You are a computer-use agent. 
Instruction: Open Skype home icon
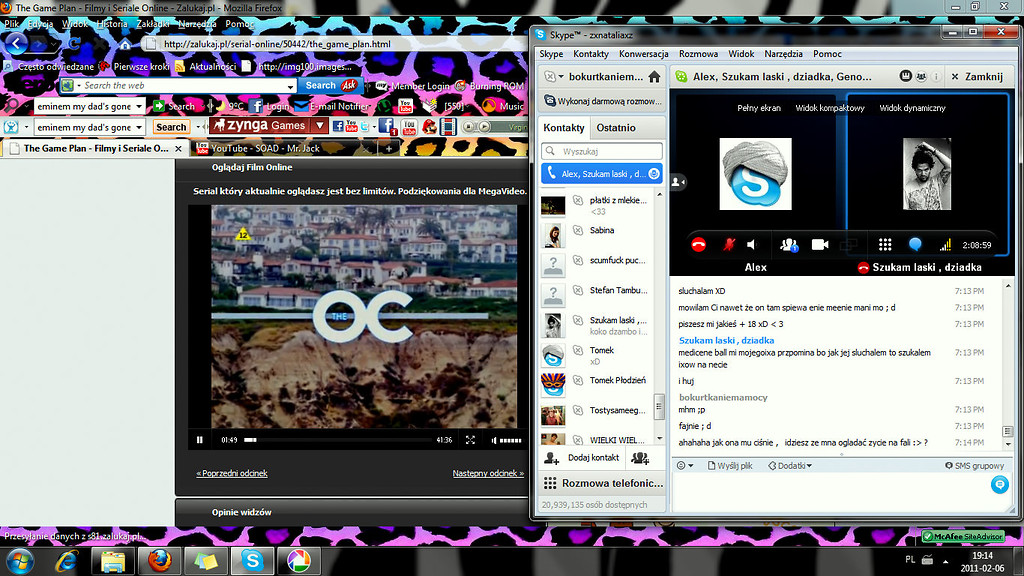(x=654, y=77)
